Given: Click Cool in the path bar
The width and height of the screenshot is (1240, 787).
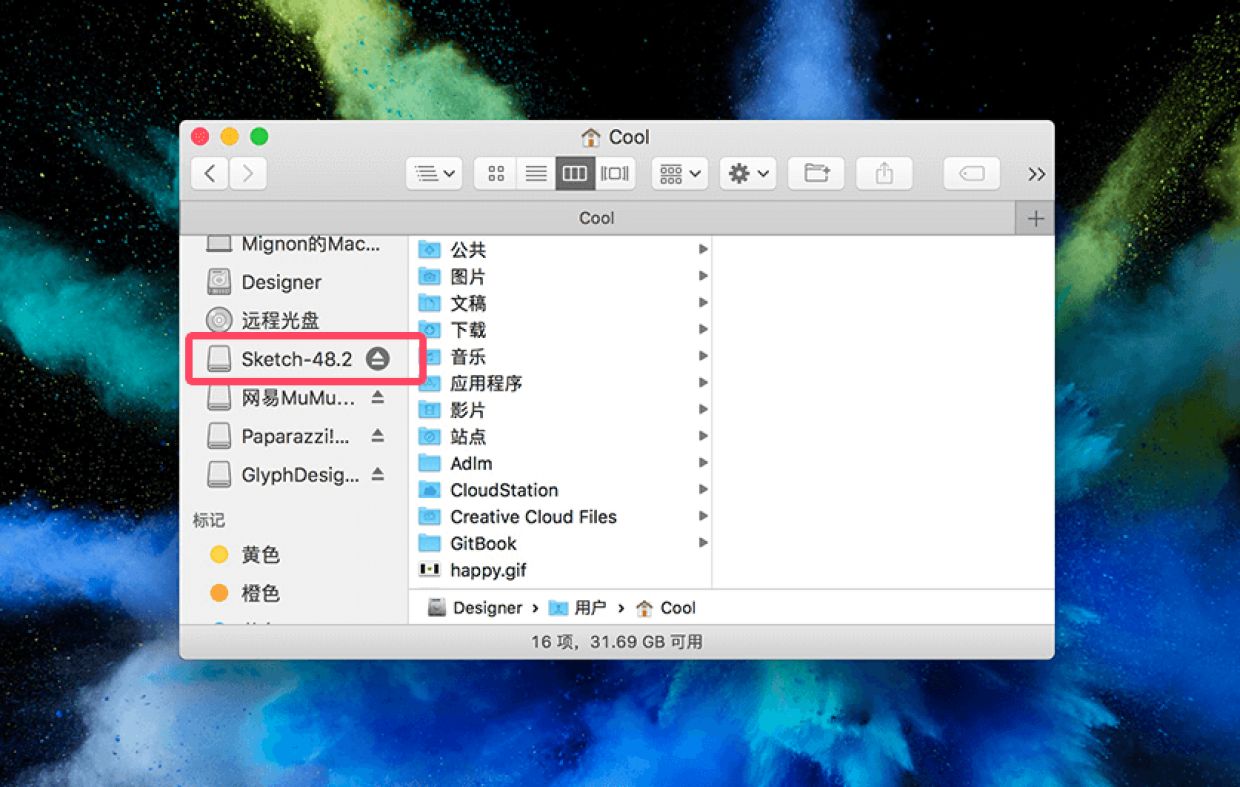Looking at the screenshot, I should tap(665, 608).
